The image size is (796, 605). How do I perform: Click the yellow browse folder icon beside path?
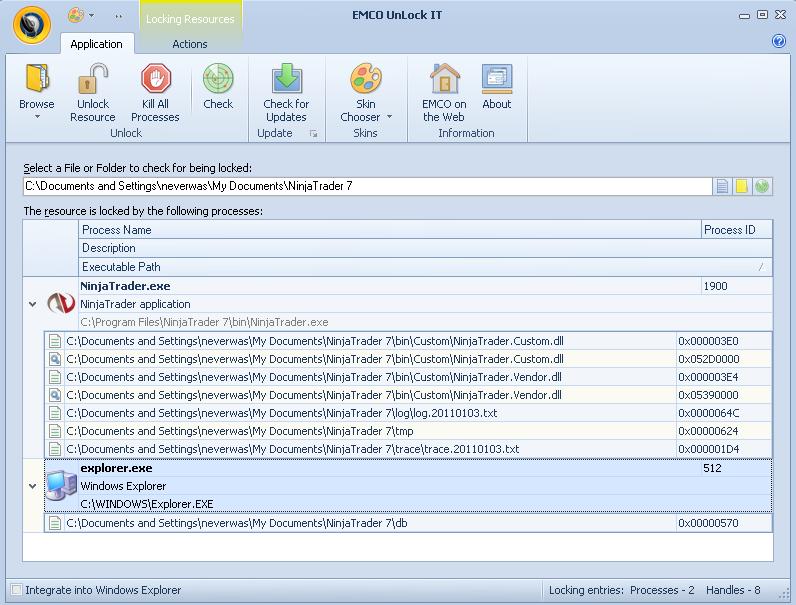742,186
